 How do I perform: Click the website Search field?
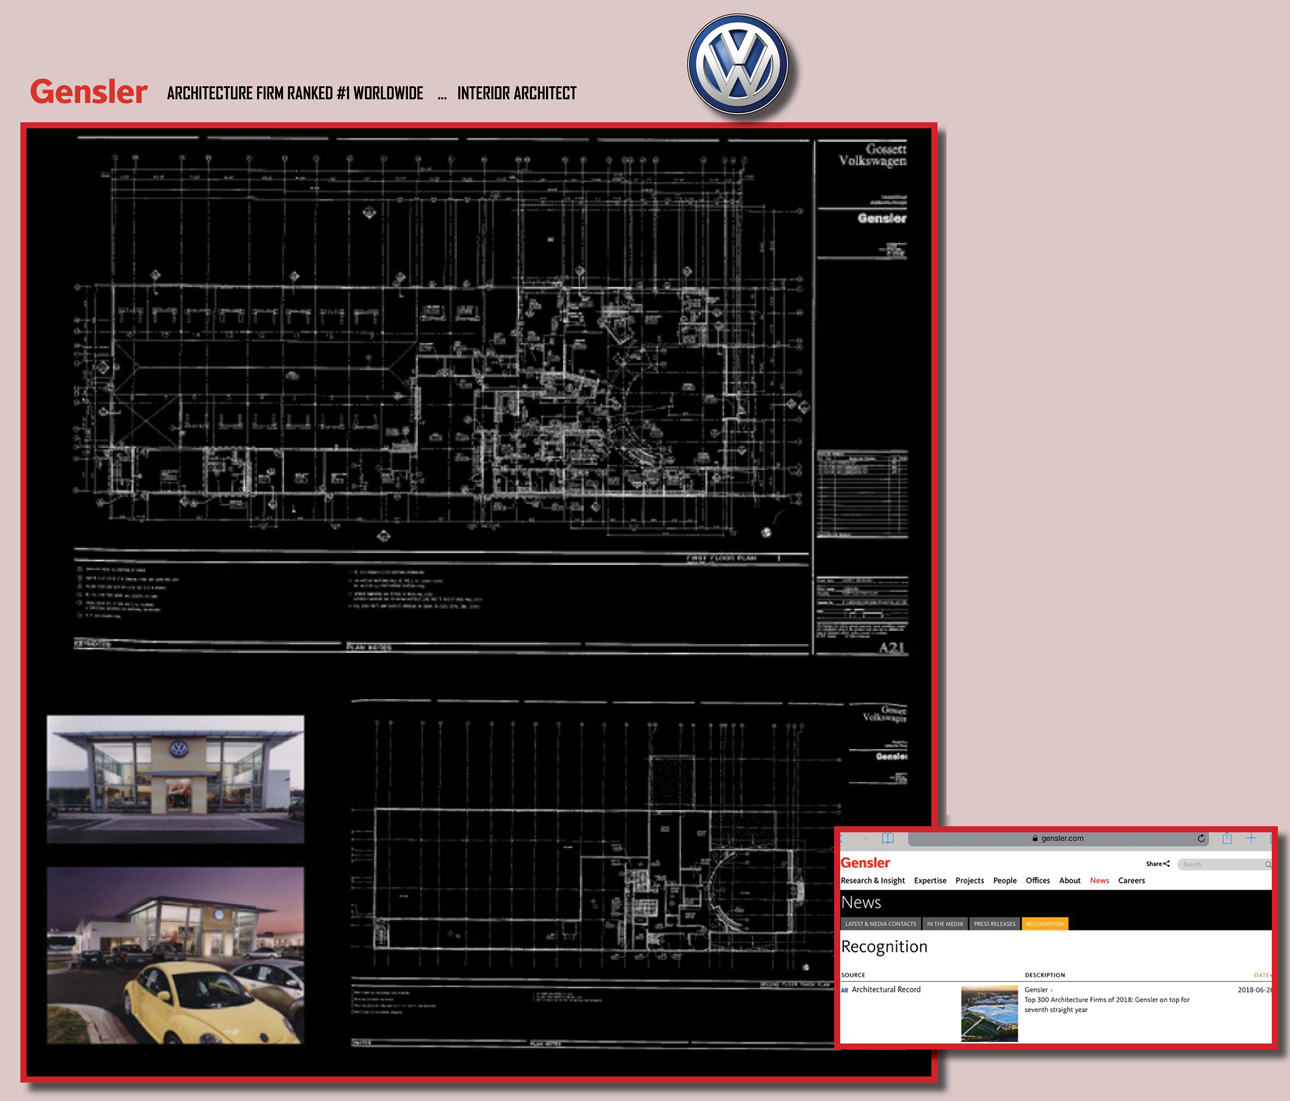(x=1224, y=864)
